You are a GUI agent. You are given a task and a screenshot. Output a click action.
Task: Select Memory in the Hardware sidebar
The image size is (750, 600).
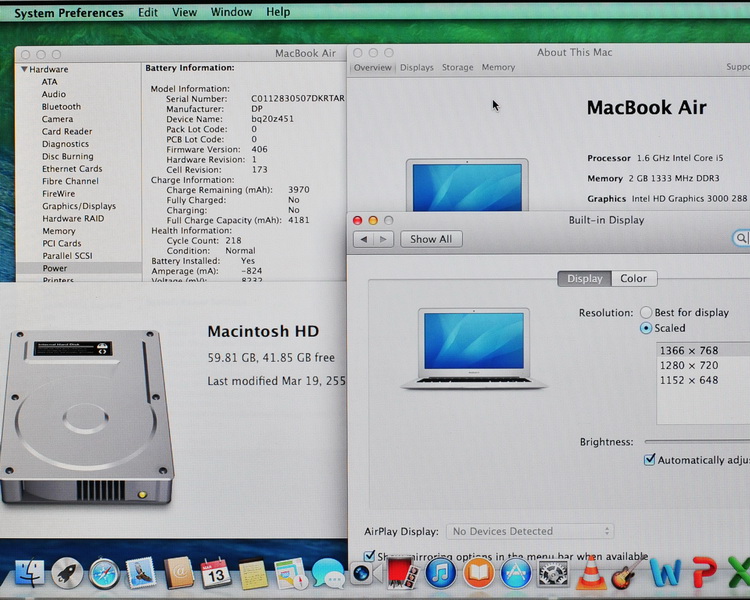[x=59, y=231]
